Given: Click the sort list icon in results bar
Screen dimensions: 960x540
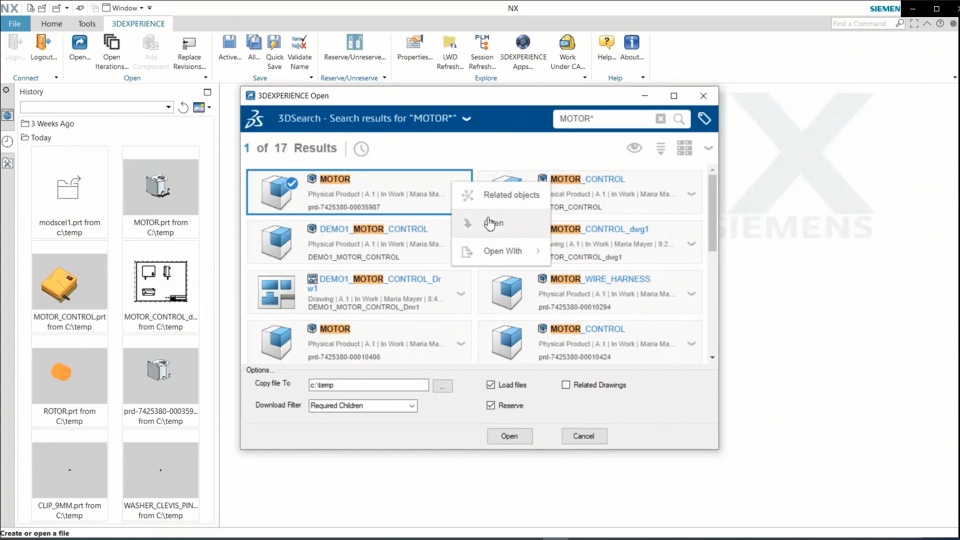Looking at the screenshot, I should (661, 148).
